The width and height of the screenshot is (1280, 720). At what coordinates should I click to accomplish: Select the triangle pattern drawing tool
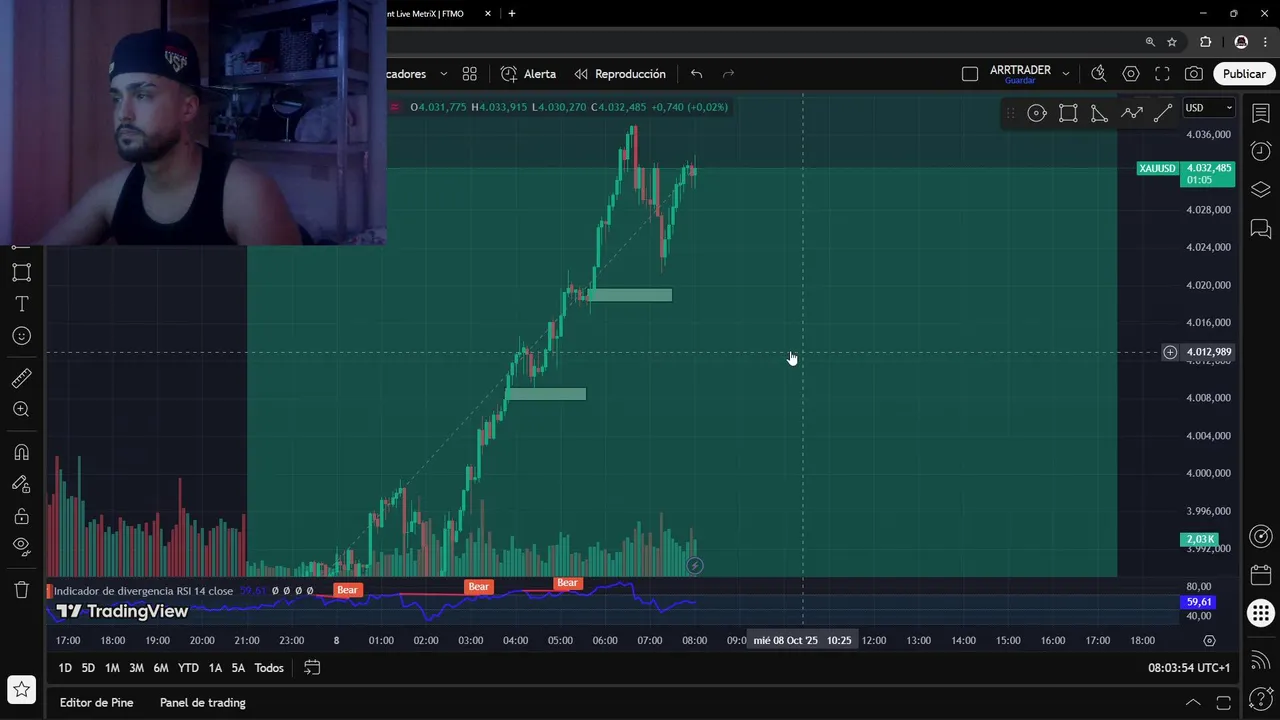[1099, 113]
